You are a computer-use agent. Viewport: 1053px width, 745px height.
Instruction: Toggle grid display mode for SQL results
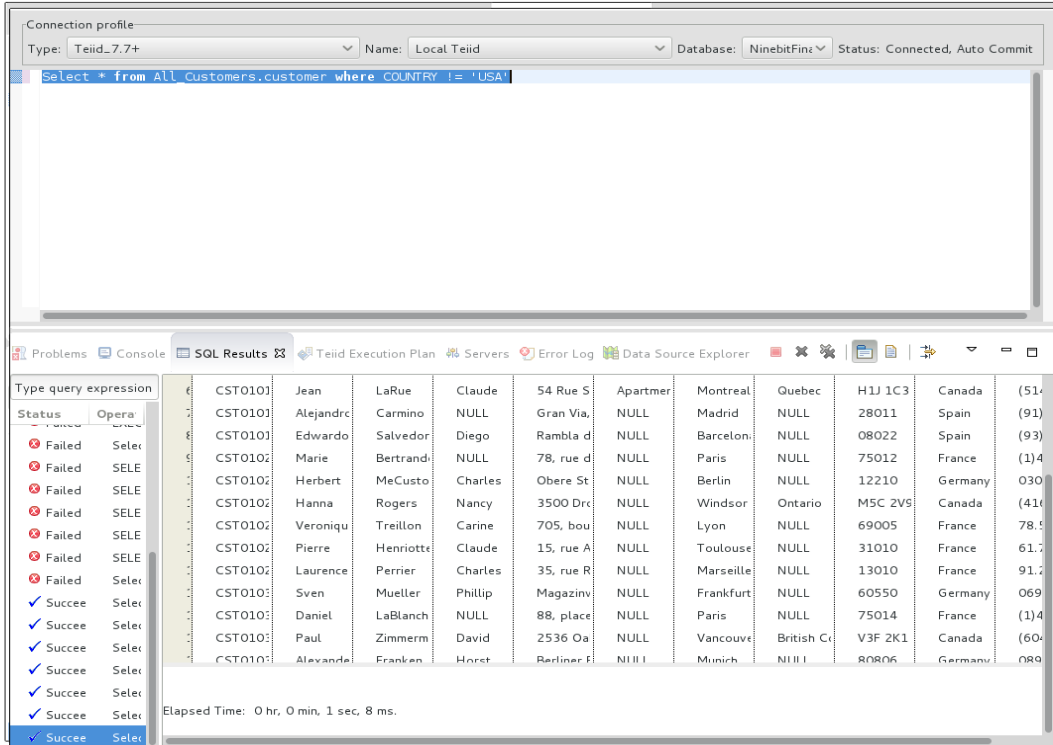click(x=865, y=351)
